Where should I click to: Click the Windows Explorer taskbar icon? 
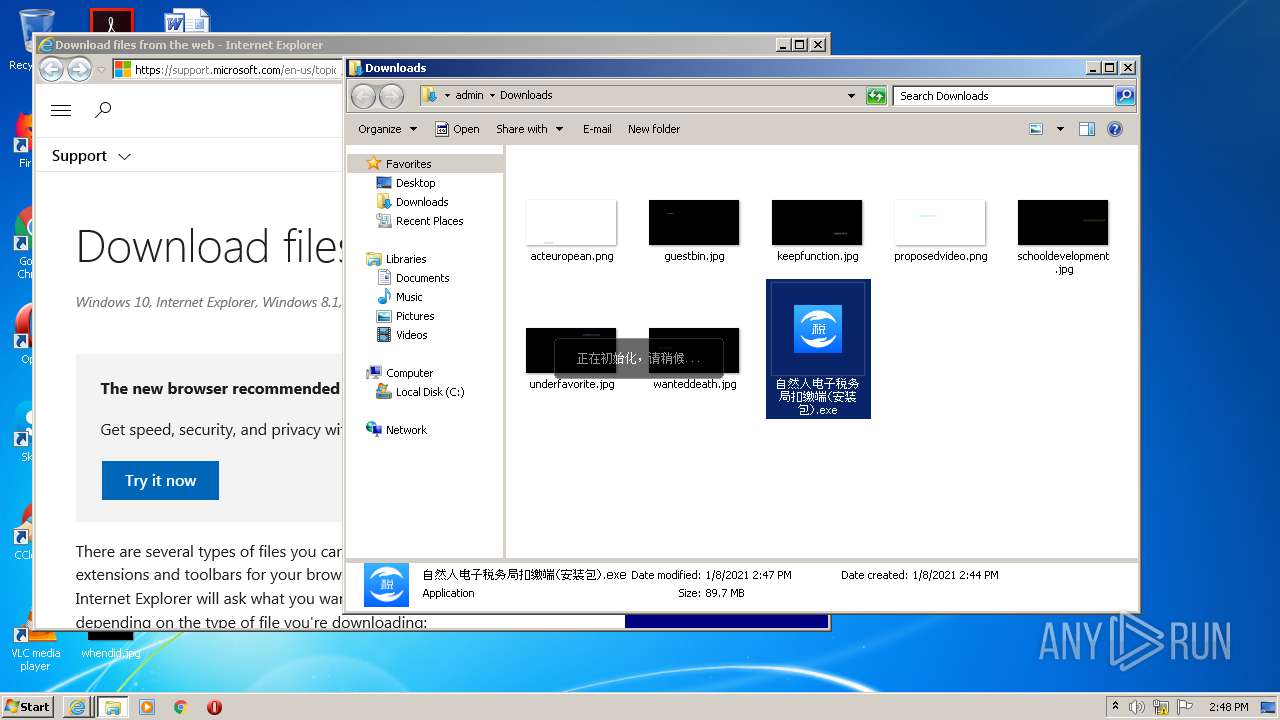coord(112,707)
